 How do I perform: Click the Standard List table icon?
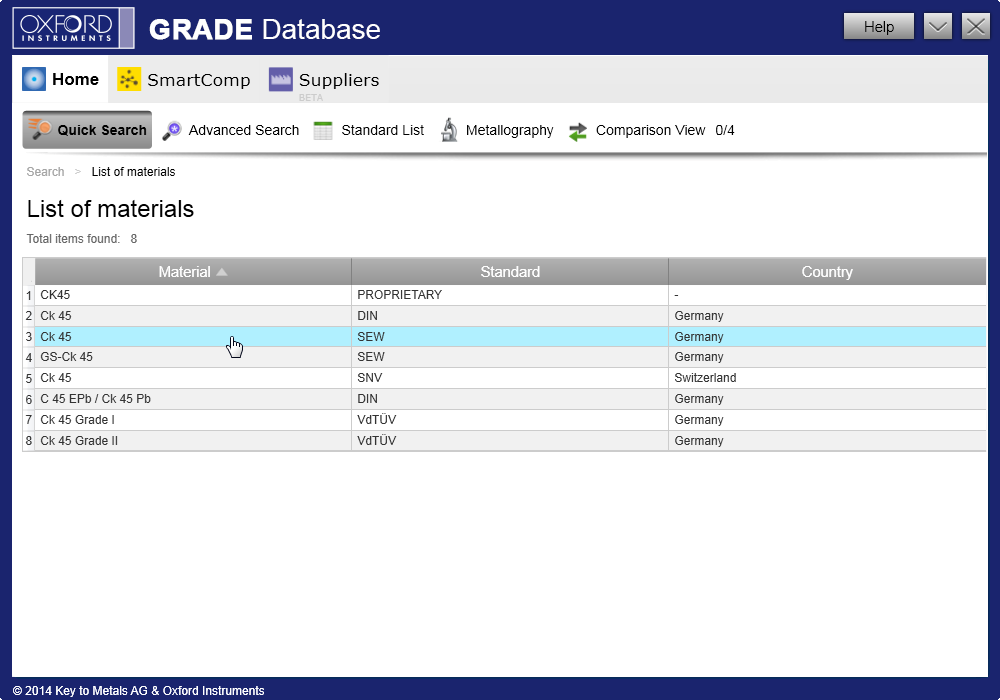323,131
